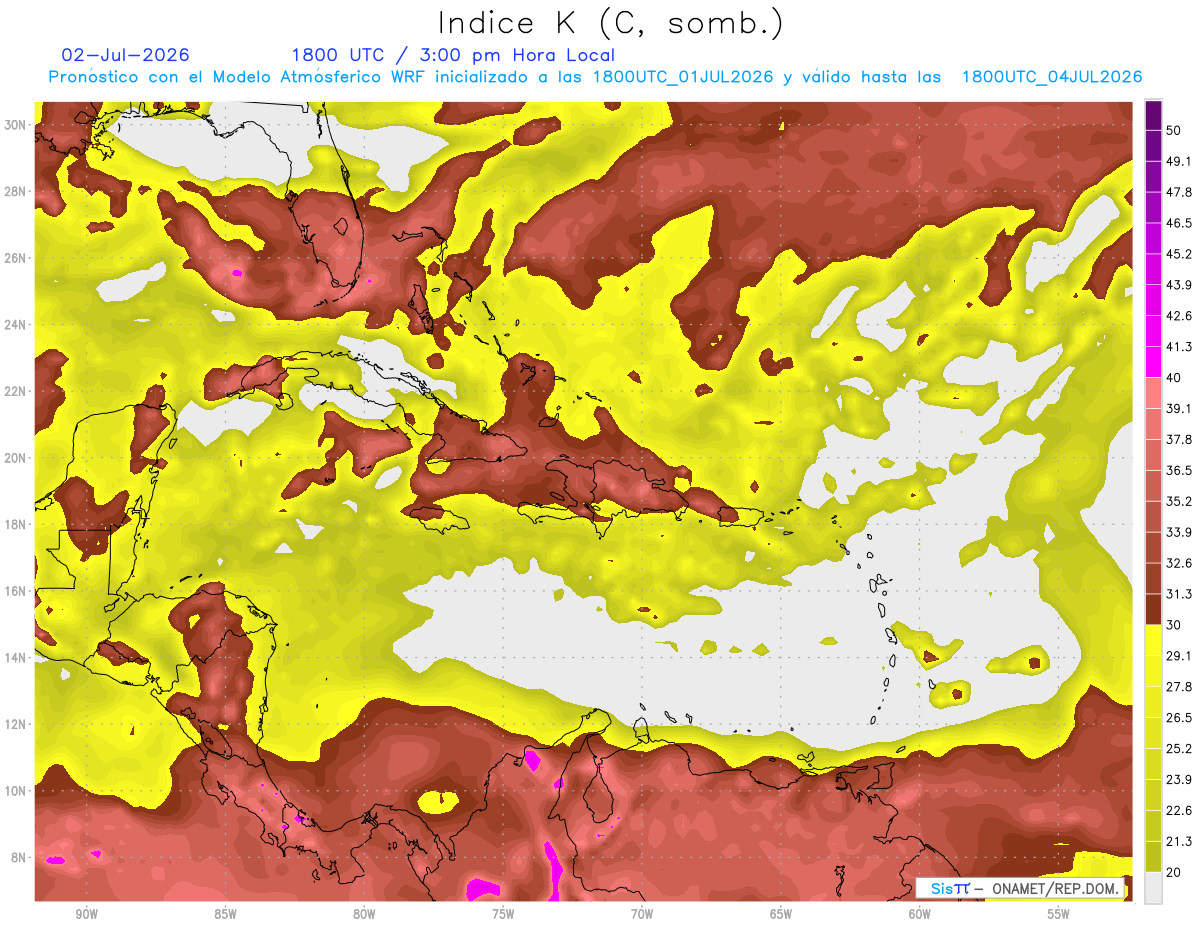Viewport: 1200px width, 927px height.
Task: Click the dark brown swatch between 30 and 31.3
Action: coord(1153,609)
